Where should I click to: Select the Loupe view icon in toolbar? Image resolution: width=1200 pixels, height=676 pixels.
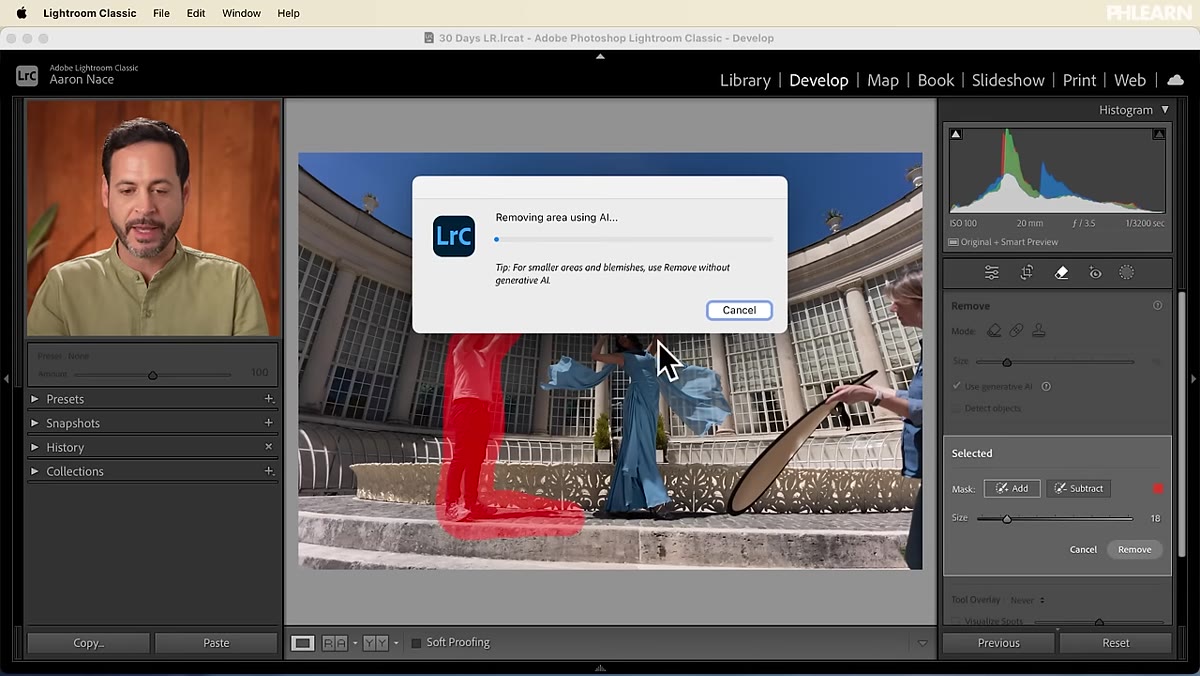coord(302,643)
